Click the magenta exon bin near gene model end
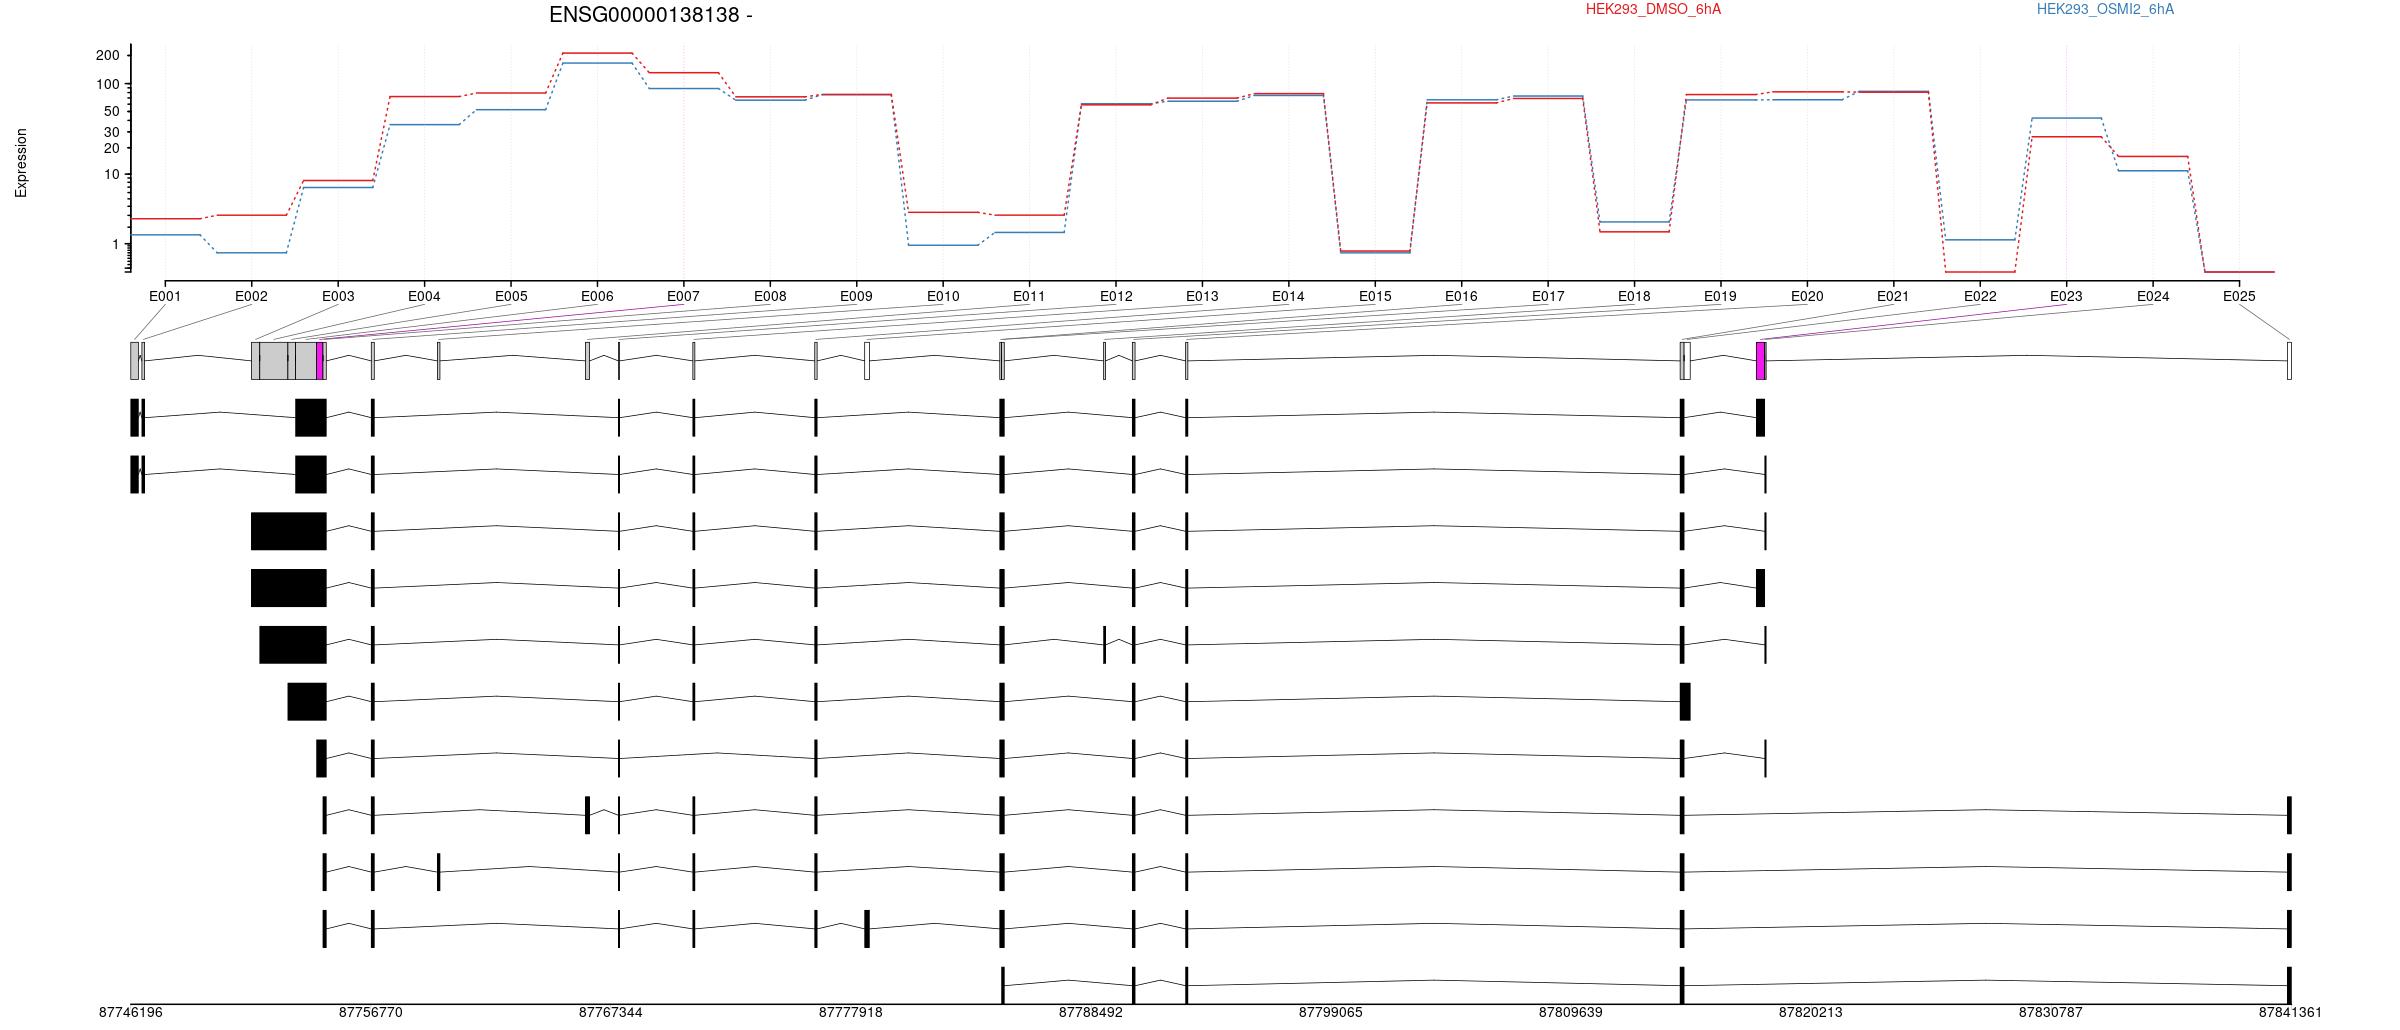This screenshot has width=2400, height=1030. (1760, 361)
